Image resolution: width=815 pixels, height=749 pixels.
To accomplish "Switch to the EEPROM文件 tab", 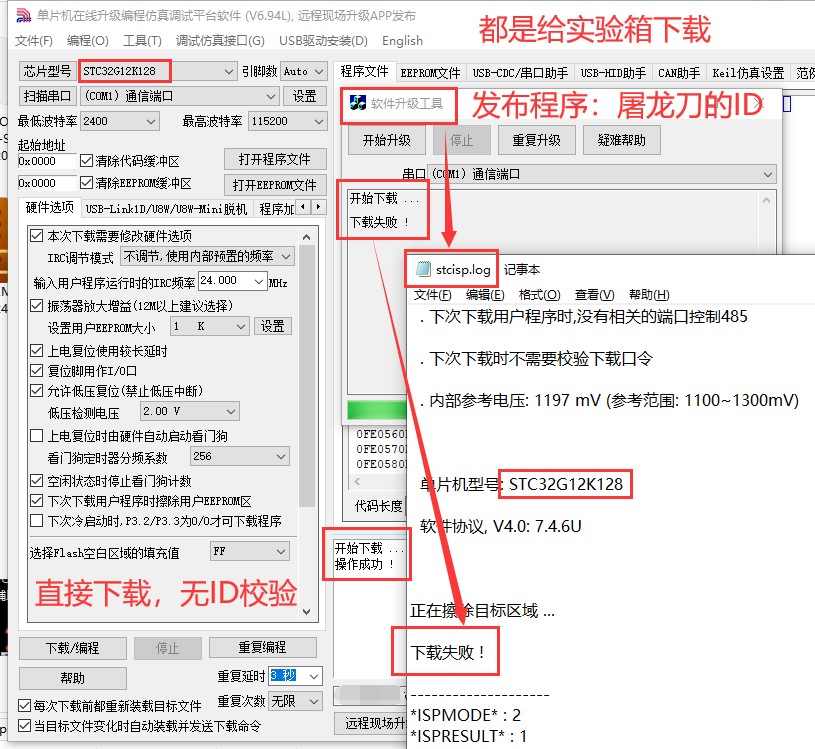I will point(430,73).
